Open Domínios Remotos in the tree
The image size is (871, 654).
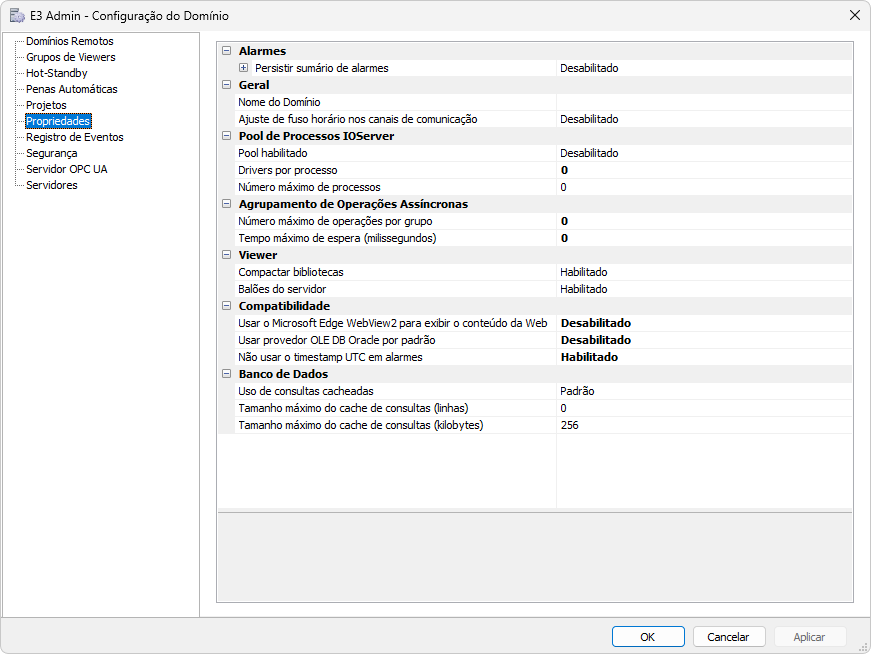point(69,41)
